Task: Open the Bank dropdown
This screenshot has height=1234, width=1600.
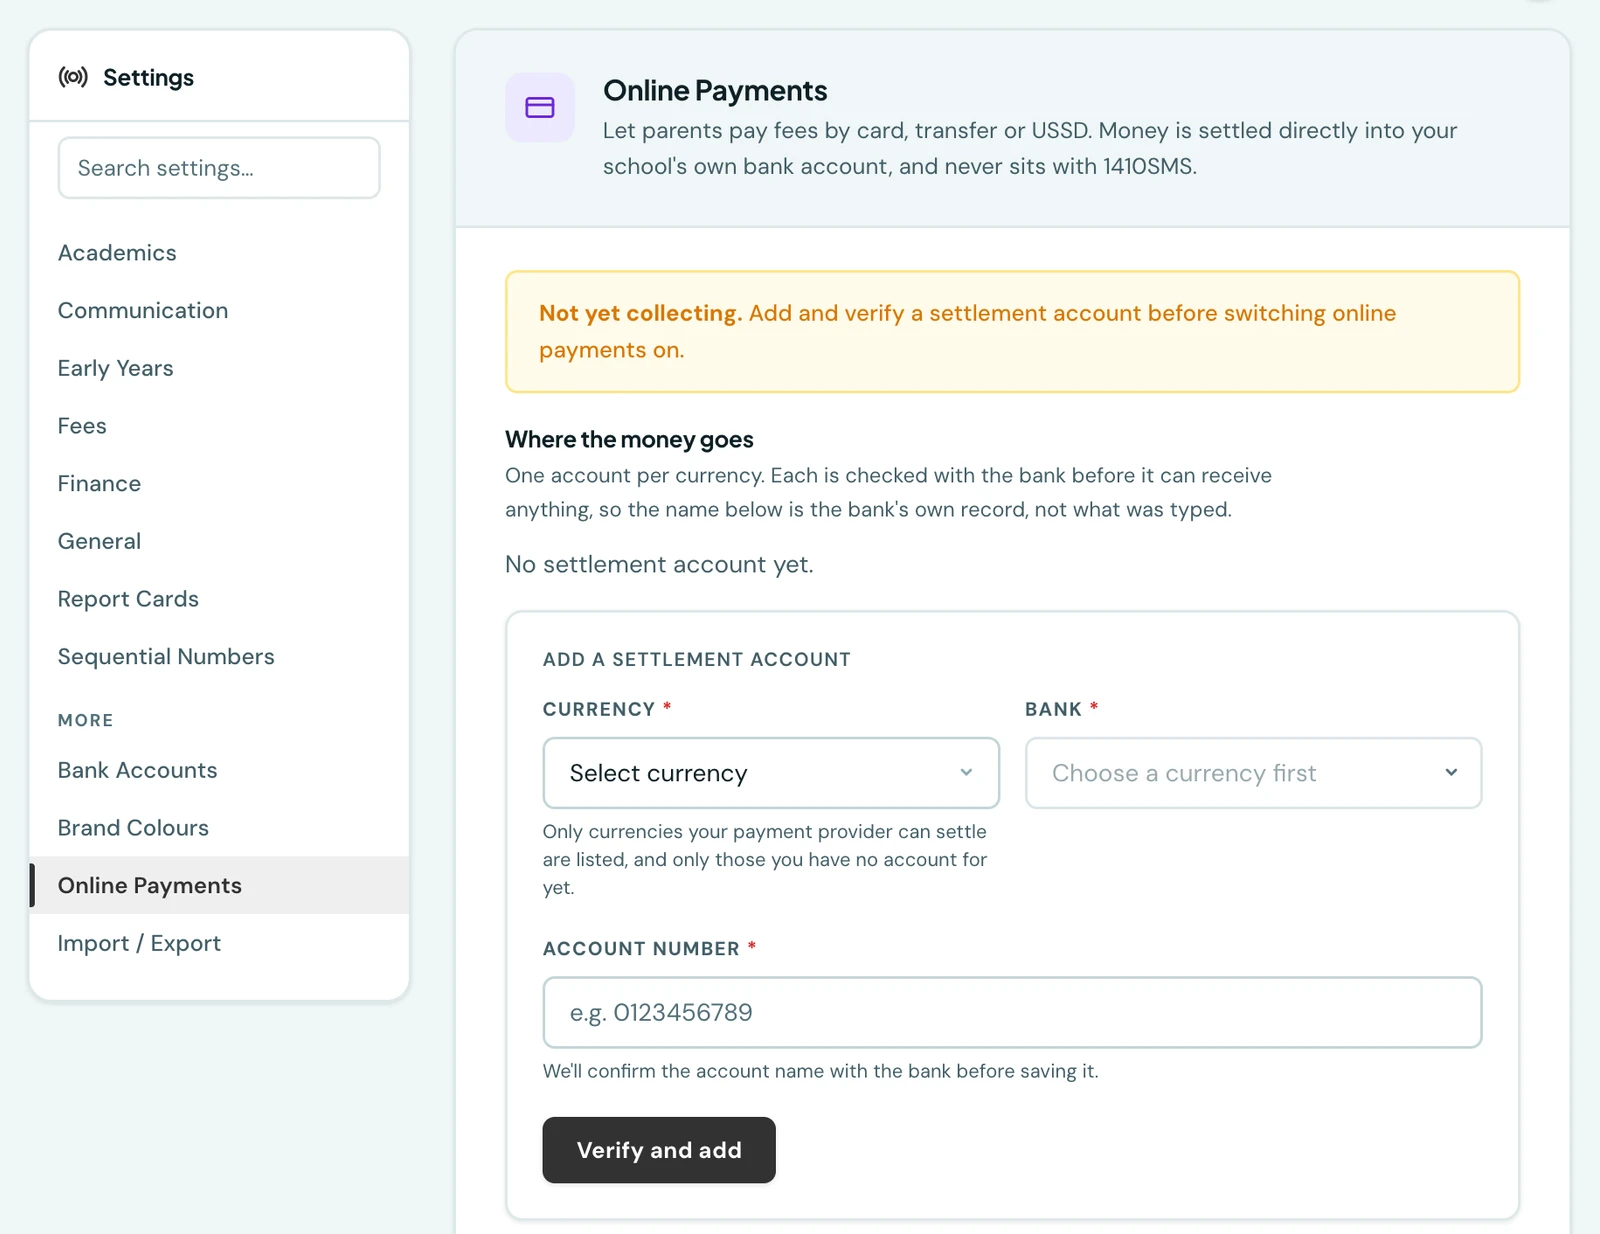Action: [x=1253, y=773]
